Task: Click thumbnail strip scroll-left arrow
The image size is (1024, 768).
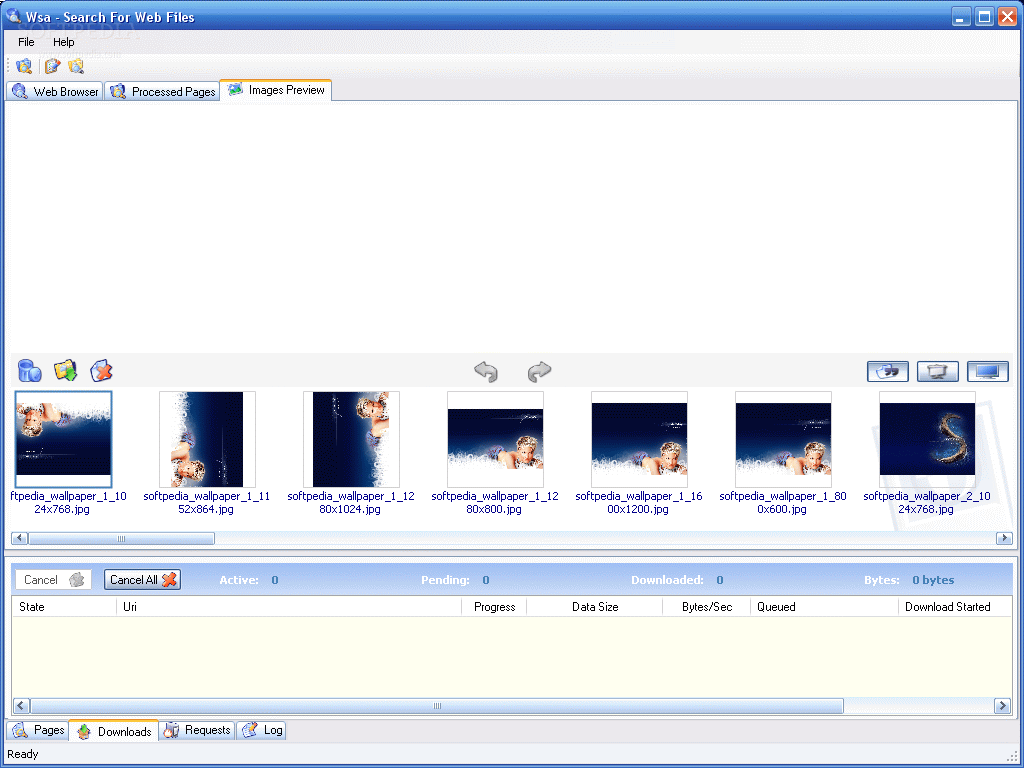Action: pyautogui.click(x=20, y=538)
